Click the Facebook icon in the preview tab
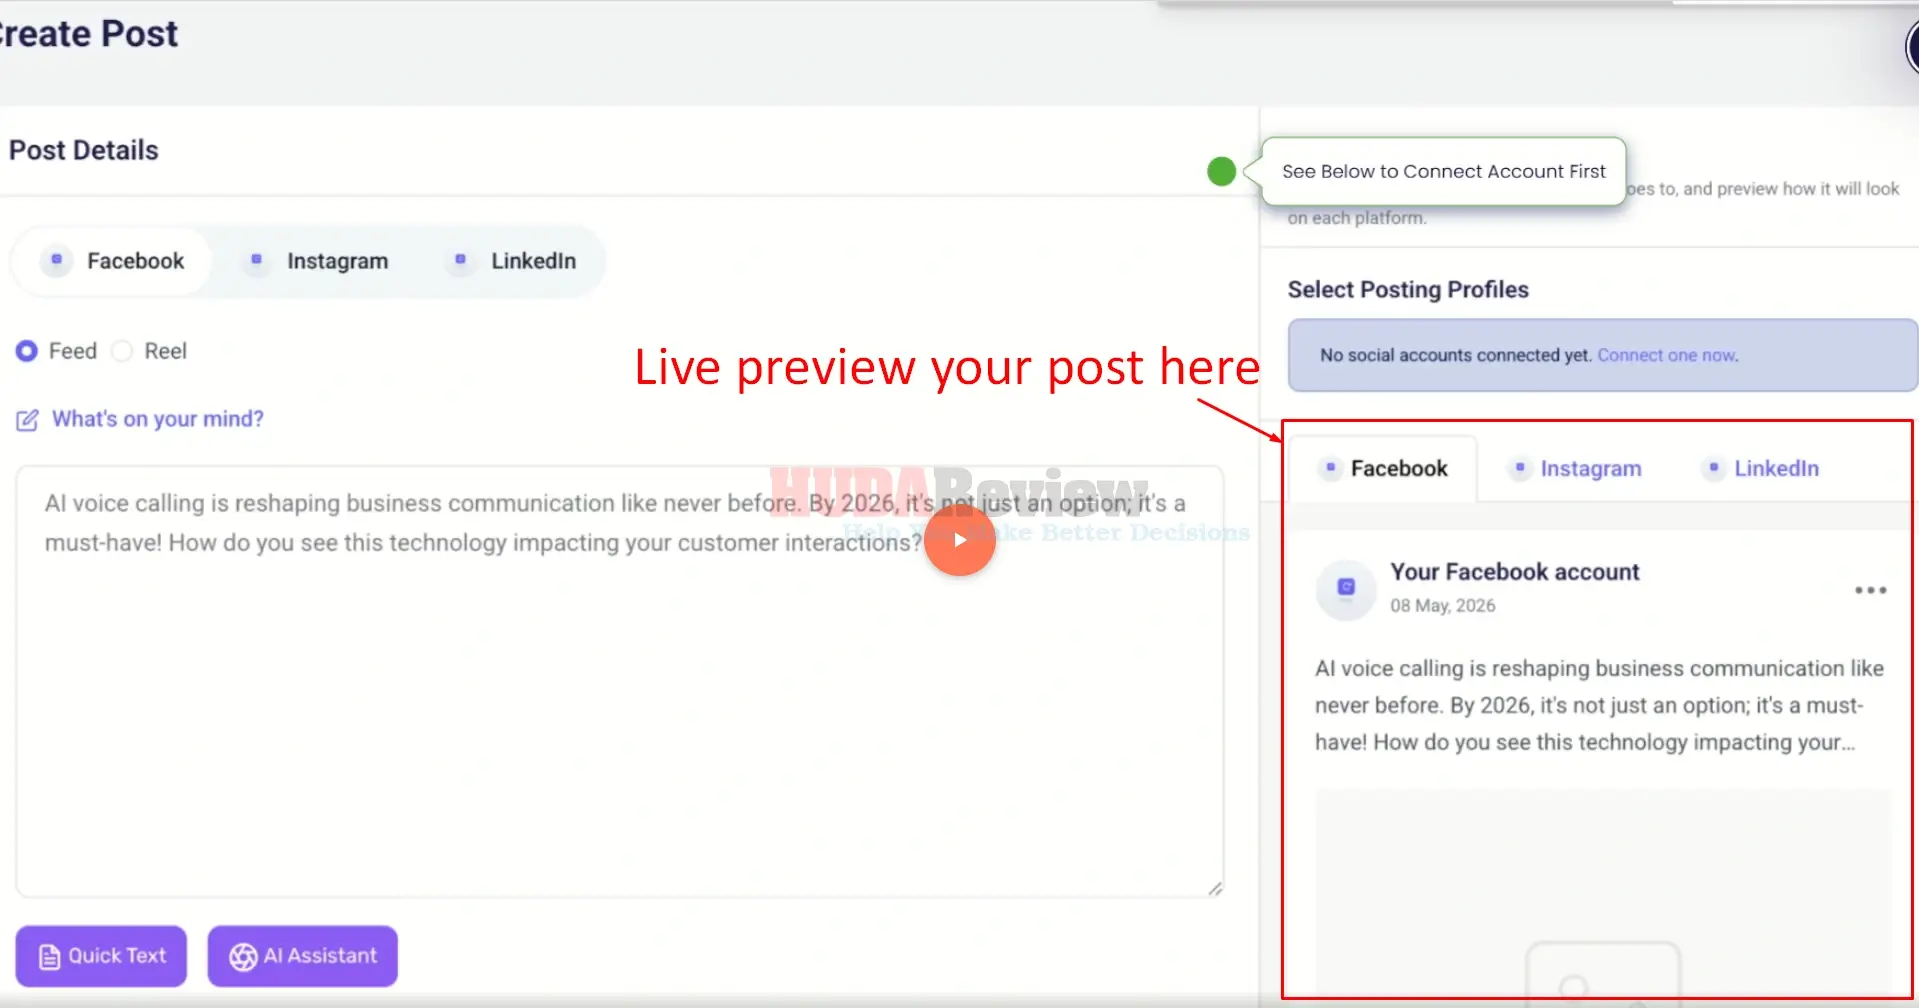The image size is (1919, 1008). tap(1330, 467)
